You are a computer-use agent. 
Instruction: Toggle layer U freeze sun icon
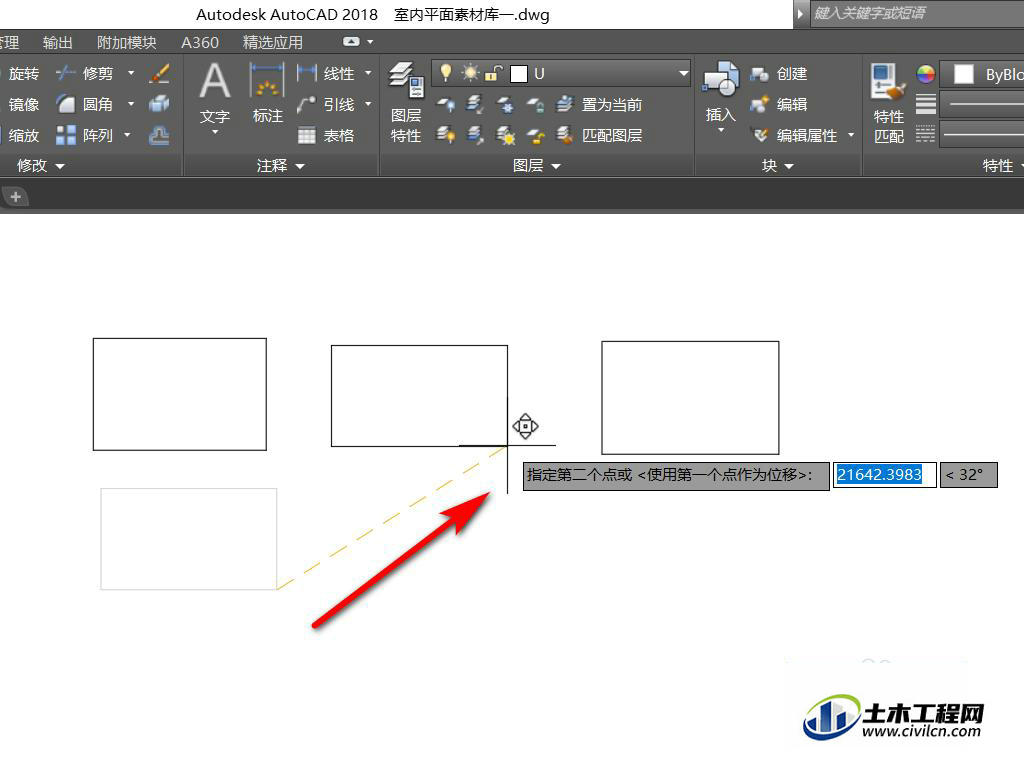point(470,72)
